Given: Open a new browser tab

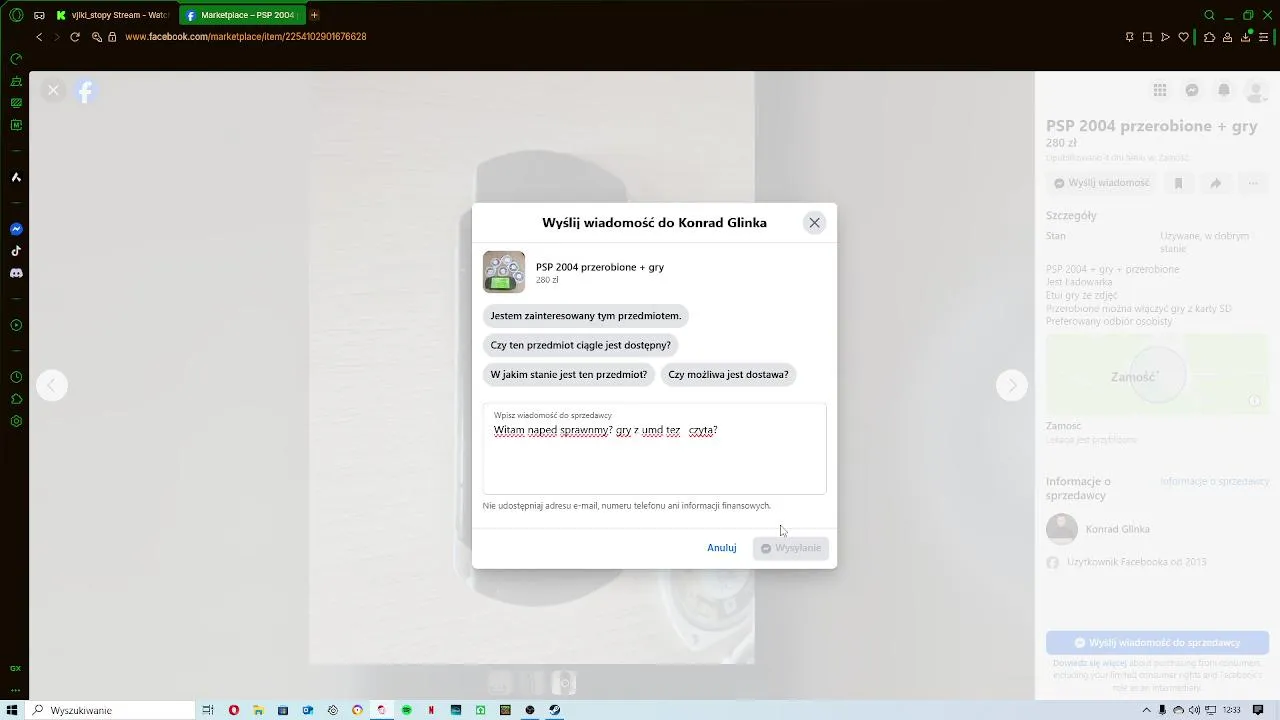Looking at the screenshot, I should 314,15.
